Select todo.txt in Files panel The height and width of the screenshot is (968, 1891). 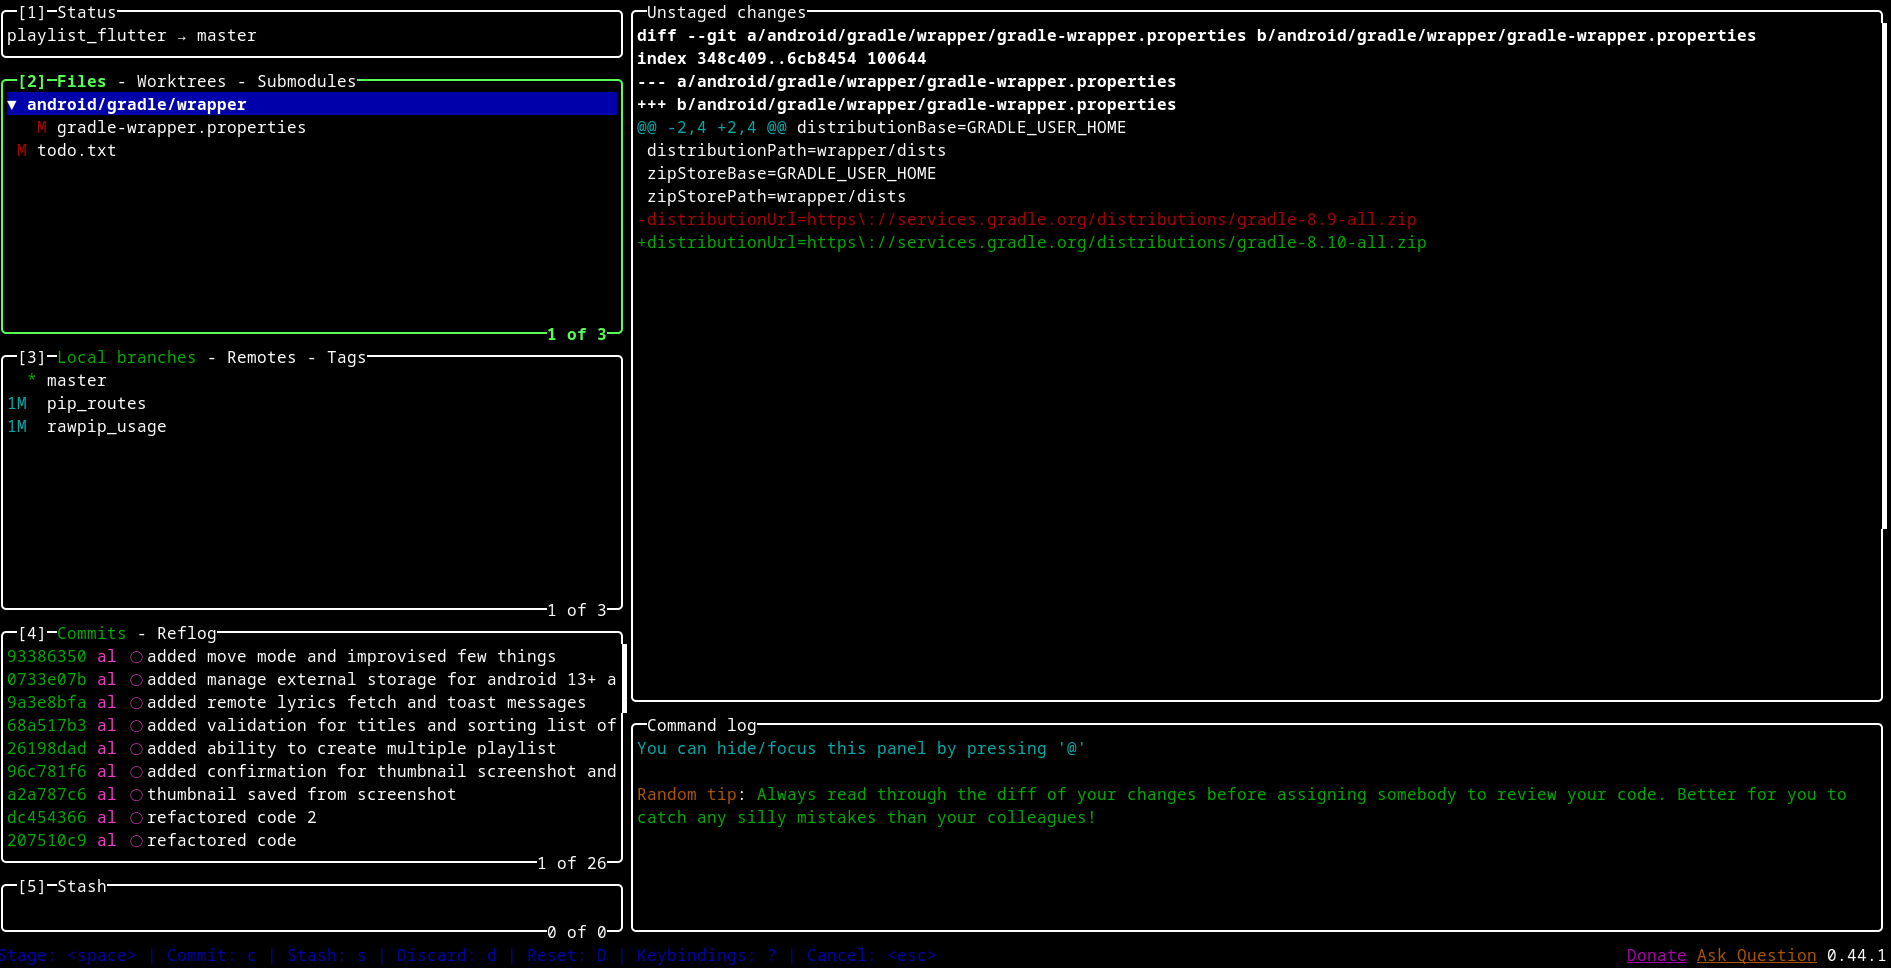pyautogui.click(x=76, y=151)
